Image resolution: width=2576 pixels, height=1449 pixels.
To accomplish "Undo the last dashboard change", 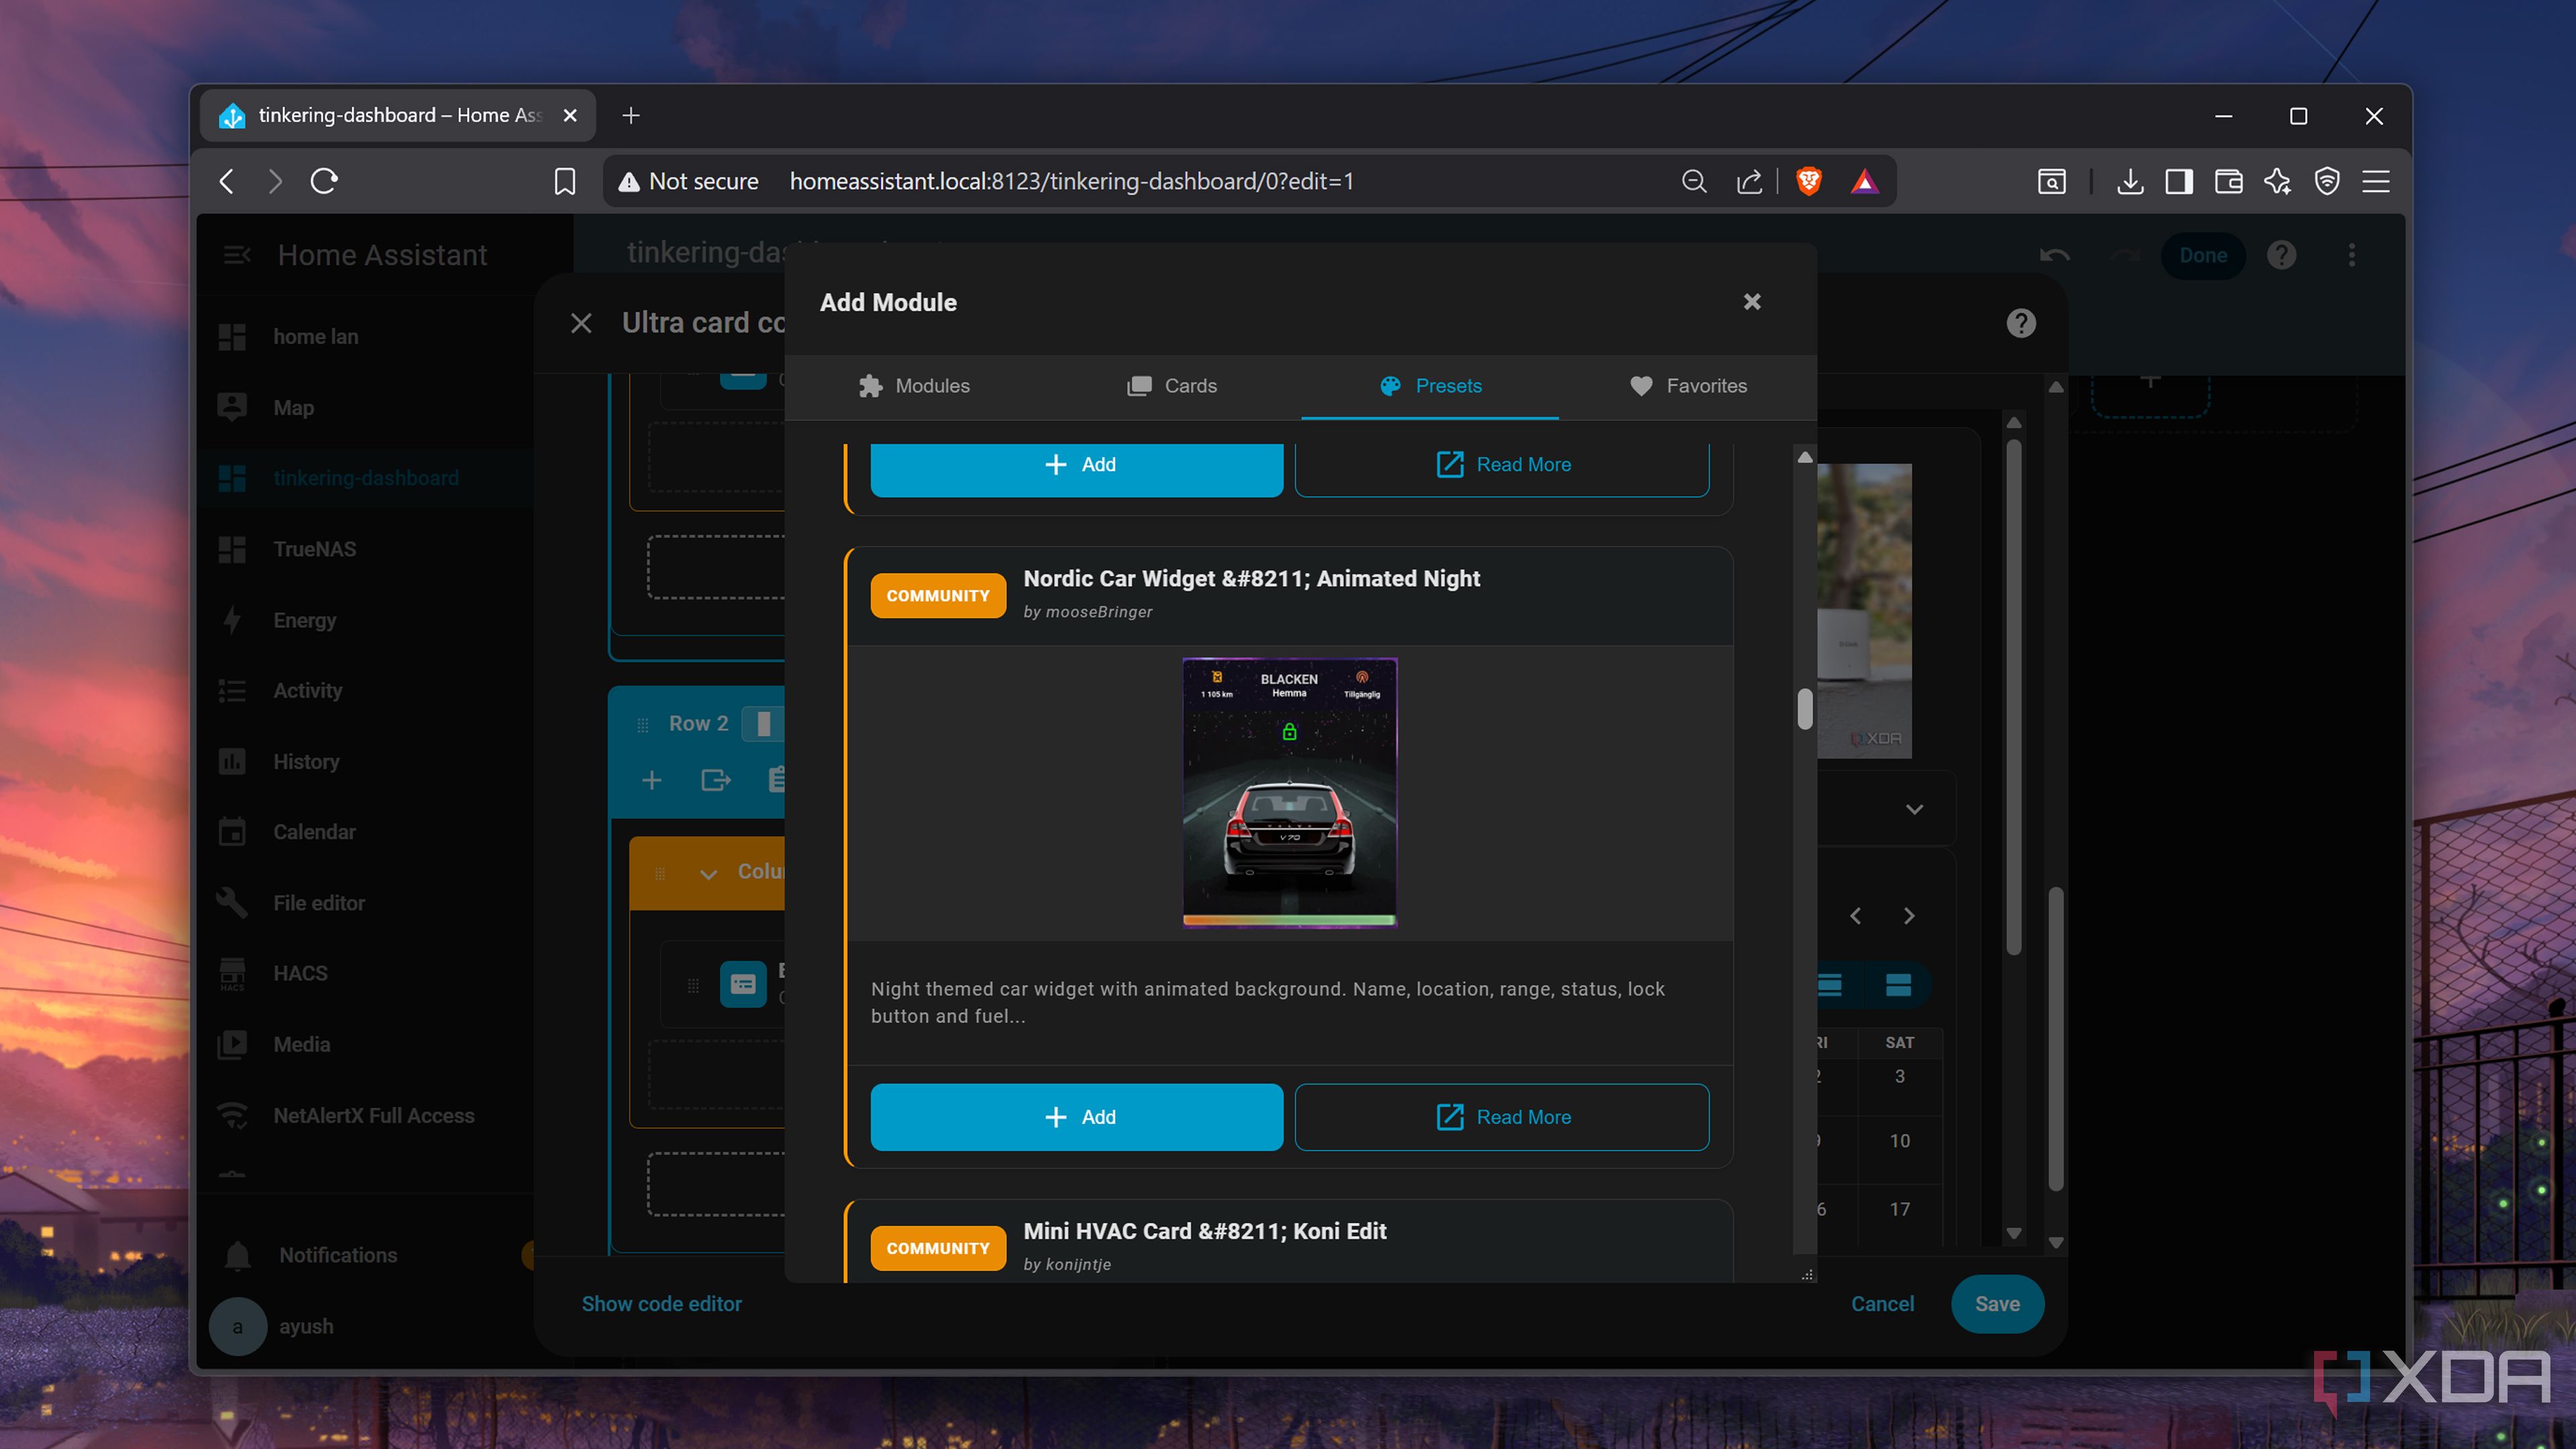I will tap(2055, 255).
